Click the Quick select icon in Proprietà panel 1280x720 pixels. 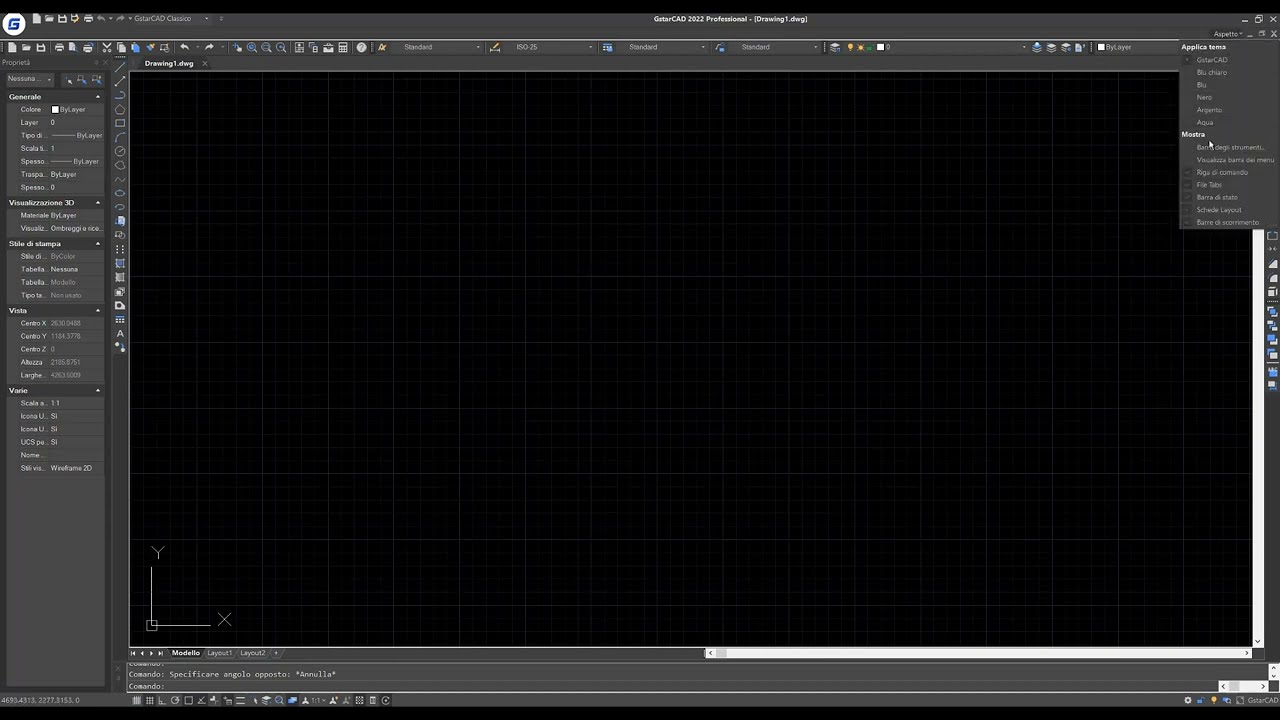(x=96, y=79)
